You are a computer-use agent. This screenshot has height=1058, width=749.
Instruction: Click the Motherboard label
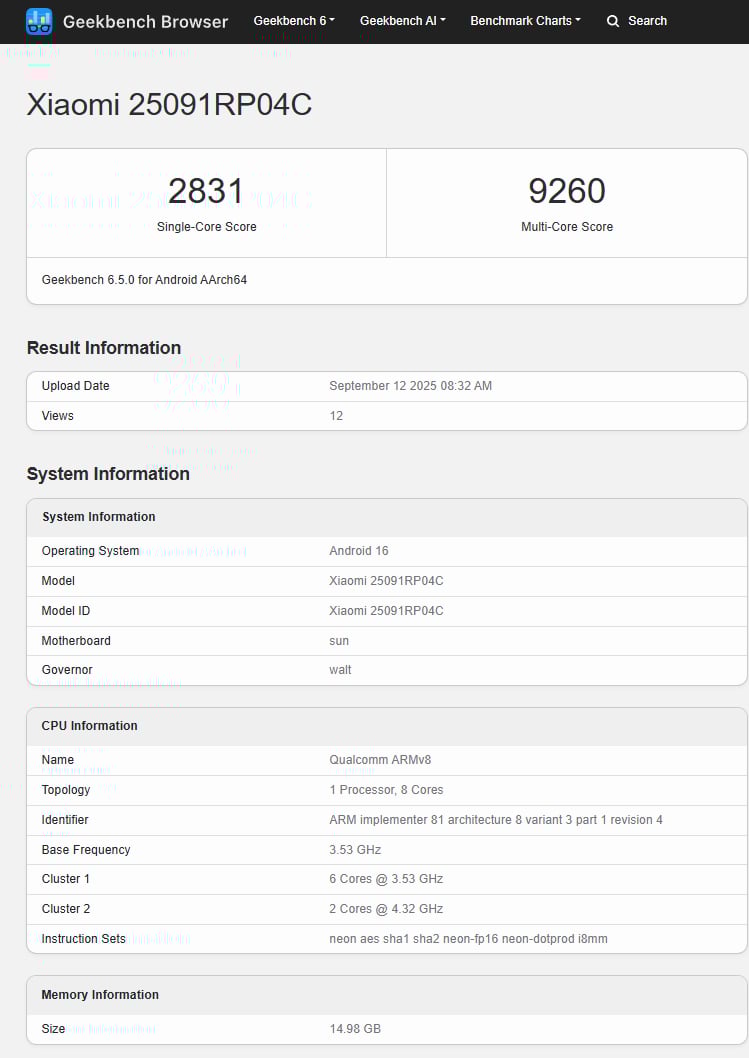point(76,641)
